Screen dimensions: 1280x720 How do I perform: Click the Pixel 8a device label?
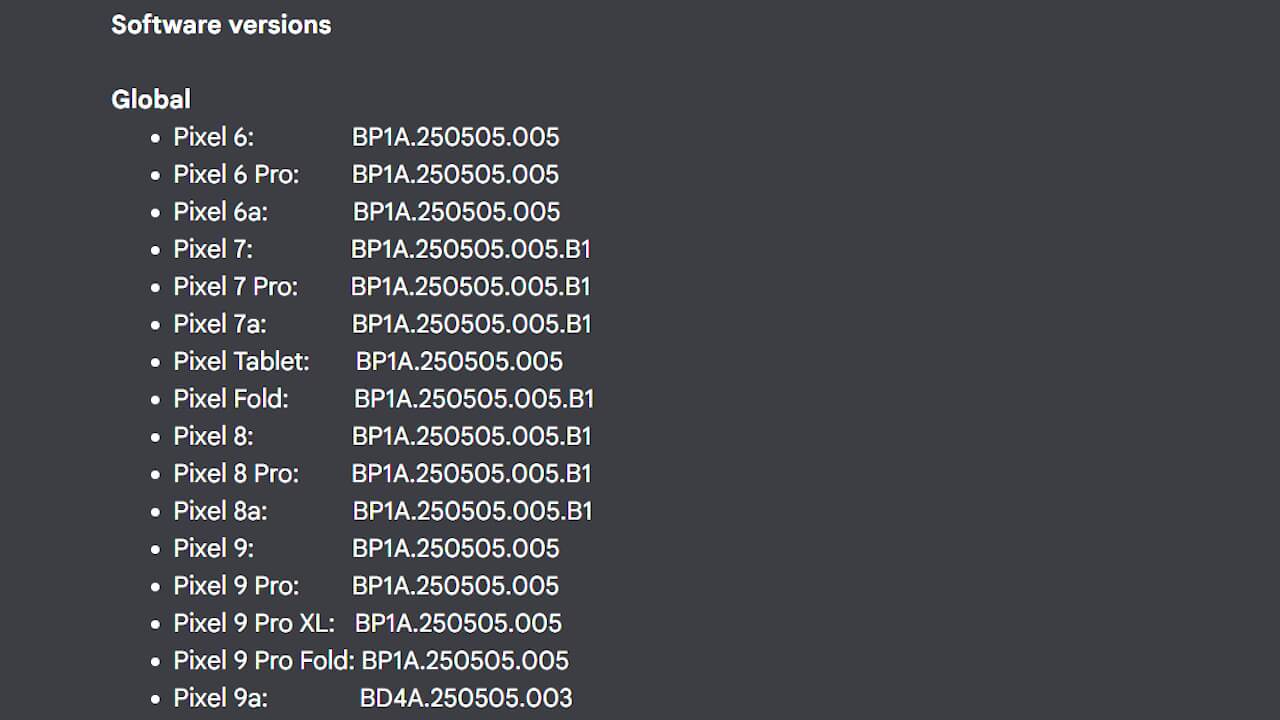click(x=220, y=511)
